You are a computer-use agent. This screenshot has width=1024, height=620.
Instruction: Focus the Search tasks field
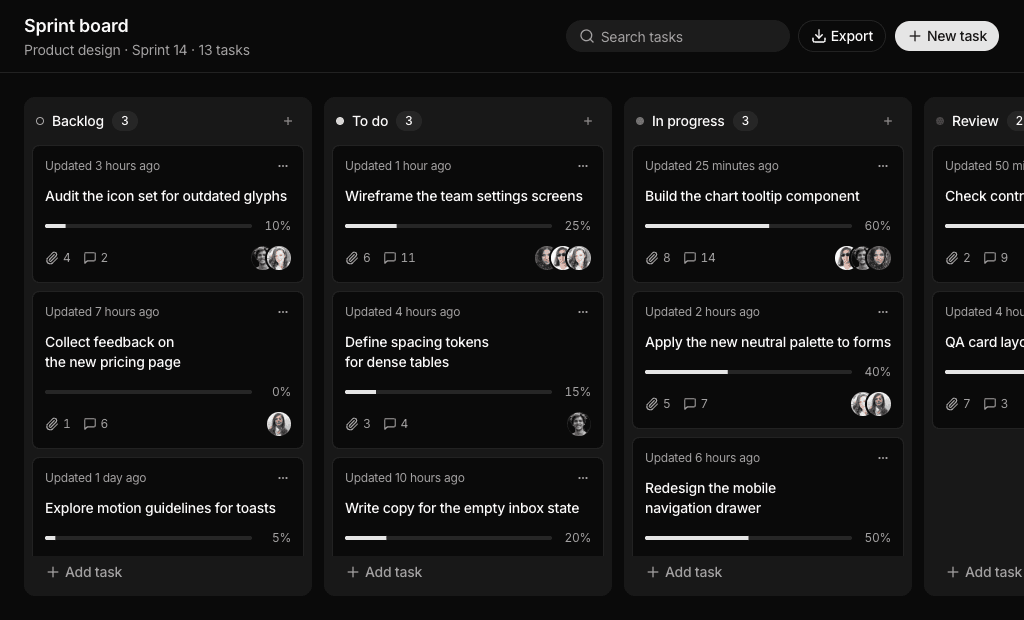[x=678, y=37]
